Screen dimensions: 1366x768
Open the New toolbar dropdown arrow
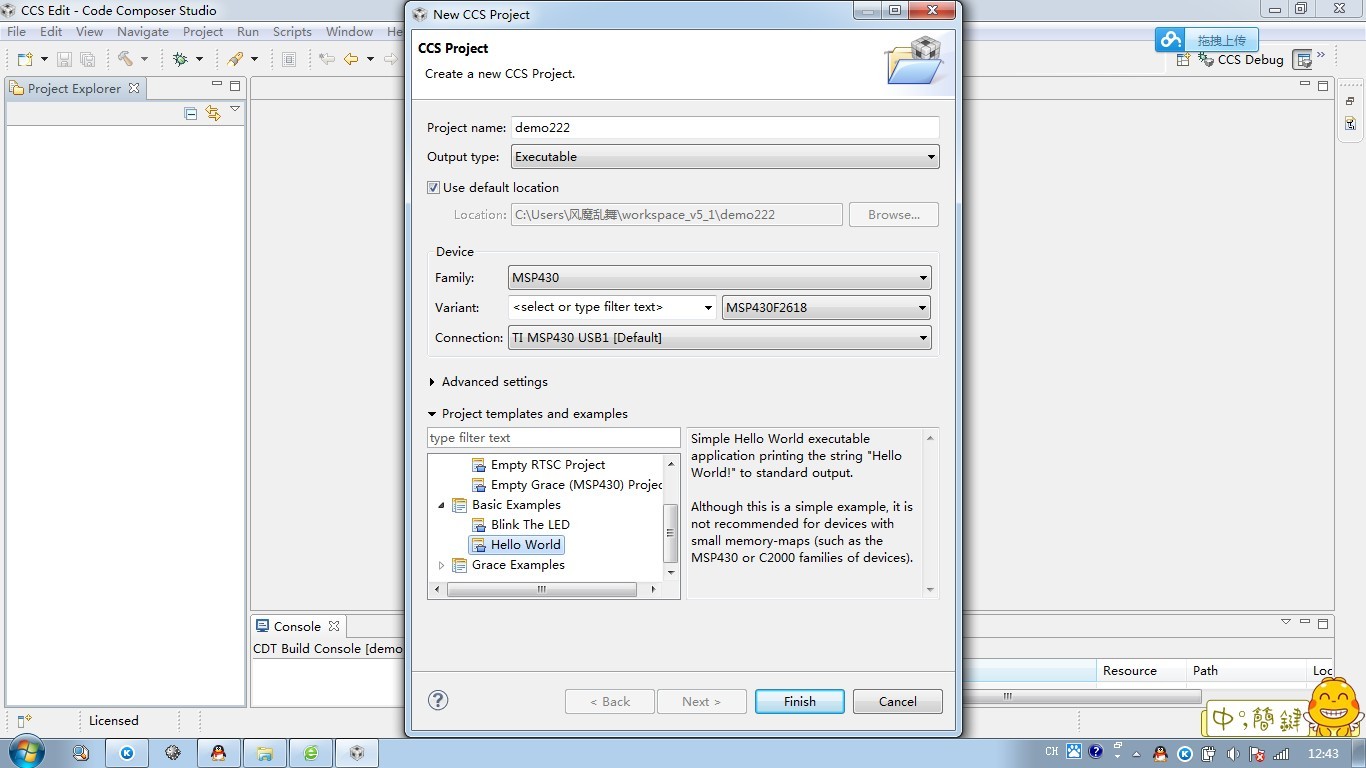tap(44, 59)
